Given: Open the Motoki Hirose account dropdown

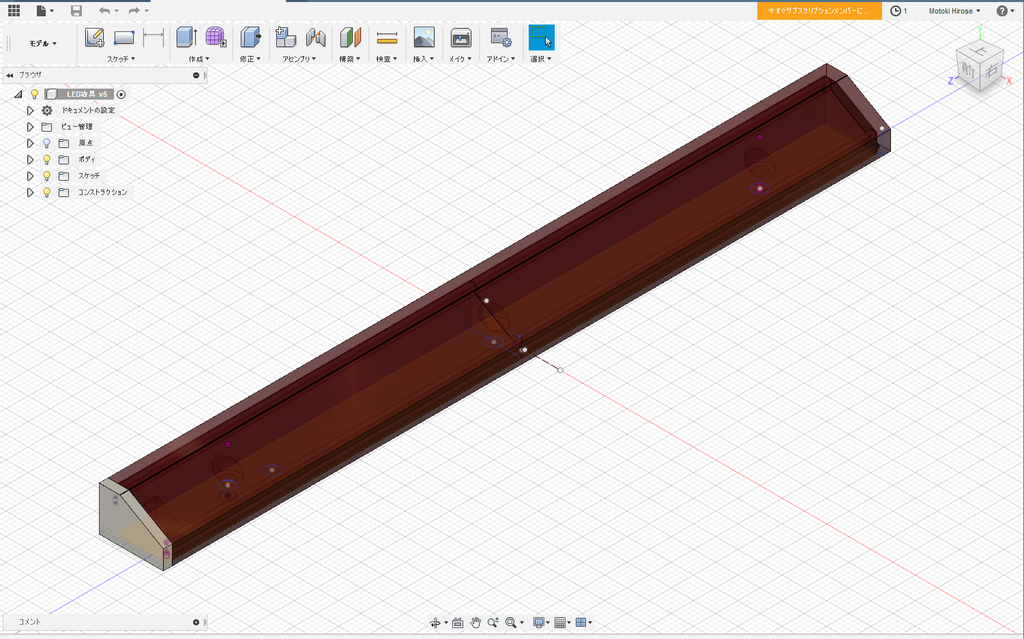Looking at the screenshot, I should pyautogui.click(x=954, y=10).
